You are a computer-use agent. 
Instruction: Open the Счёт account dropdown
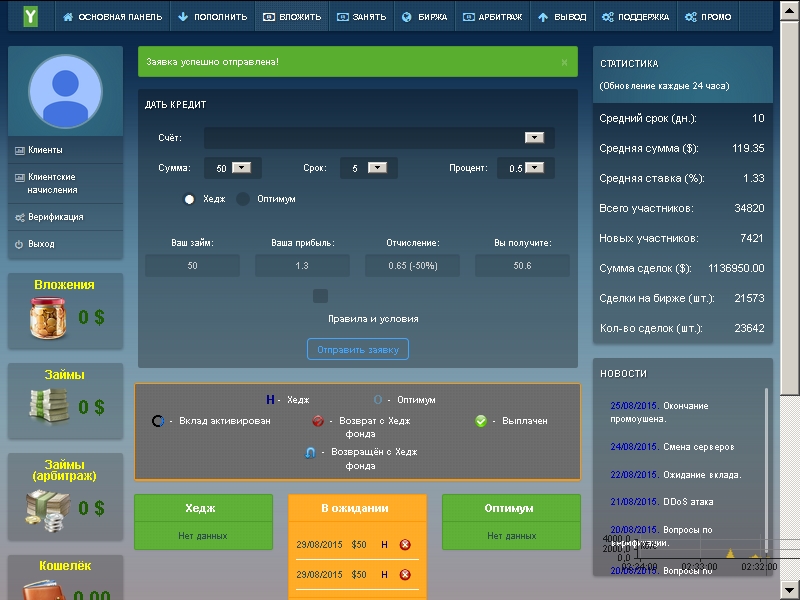point(534,138)
